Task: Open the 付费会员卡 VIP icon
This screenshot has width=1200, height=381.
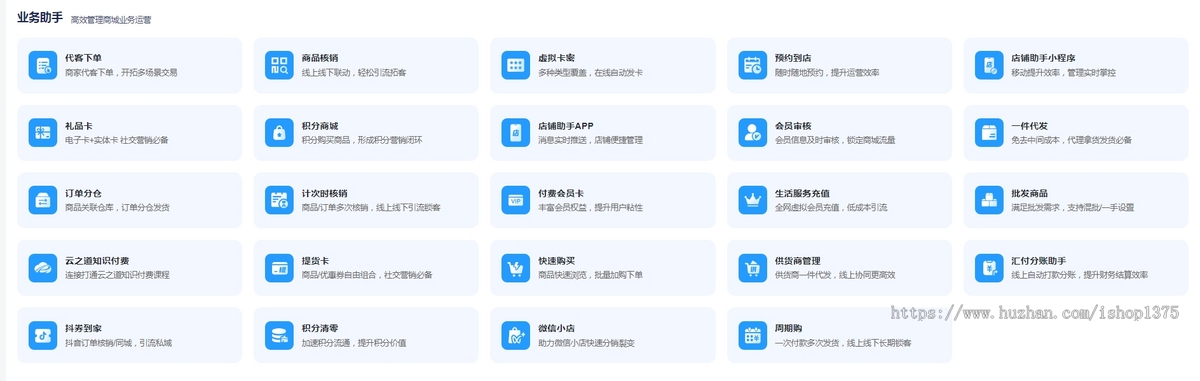Action: 515,200
